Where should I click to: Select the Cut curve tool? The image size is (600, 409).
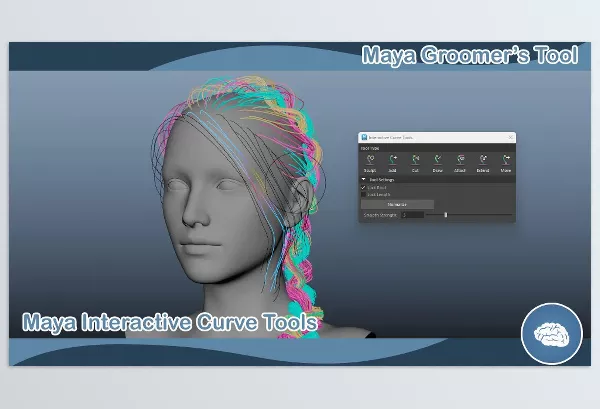pyautogui.click(x=415, y=163)
